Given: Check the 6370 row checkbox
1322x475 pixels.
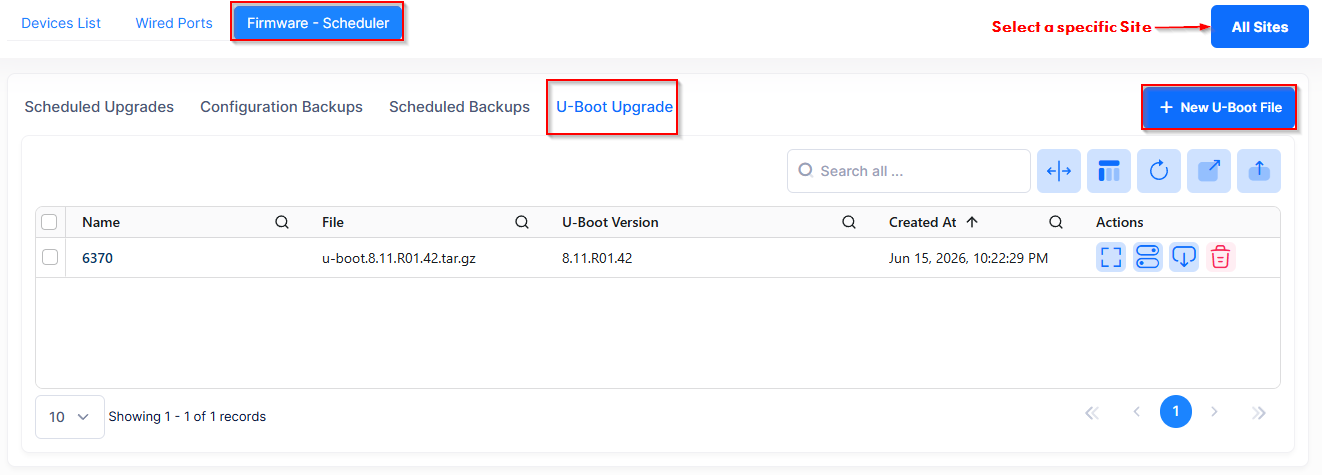Looking at the screenshot, I should click(x=49, y=257).
